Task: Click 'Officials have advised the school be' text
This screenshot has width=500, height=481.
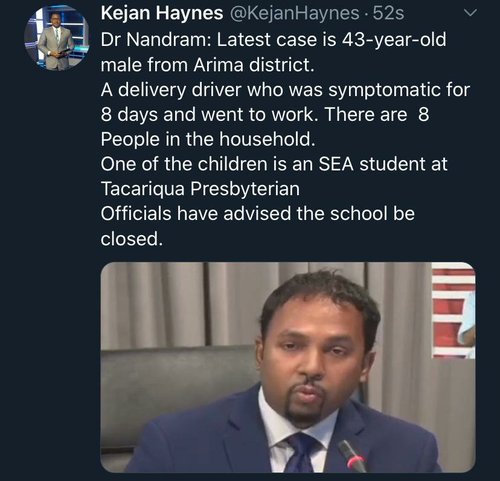Action: pyautogui.click(x=258, y=213)
